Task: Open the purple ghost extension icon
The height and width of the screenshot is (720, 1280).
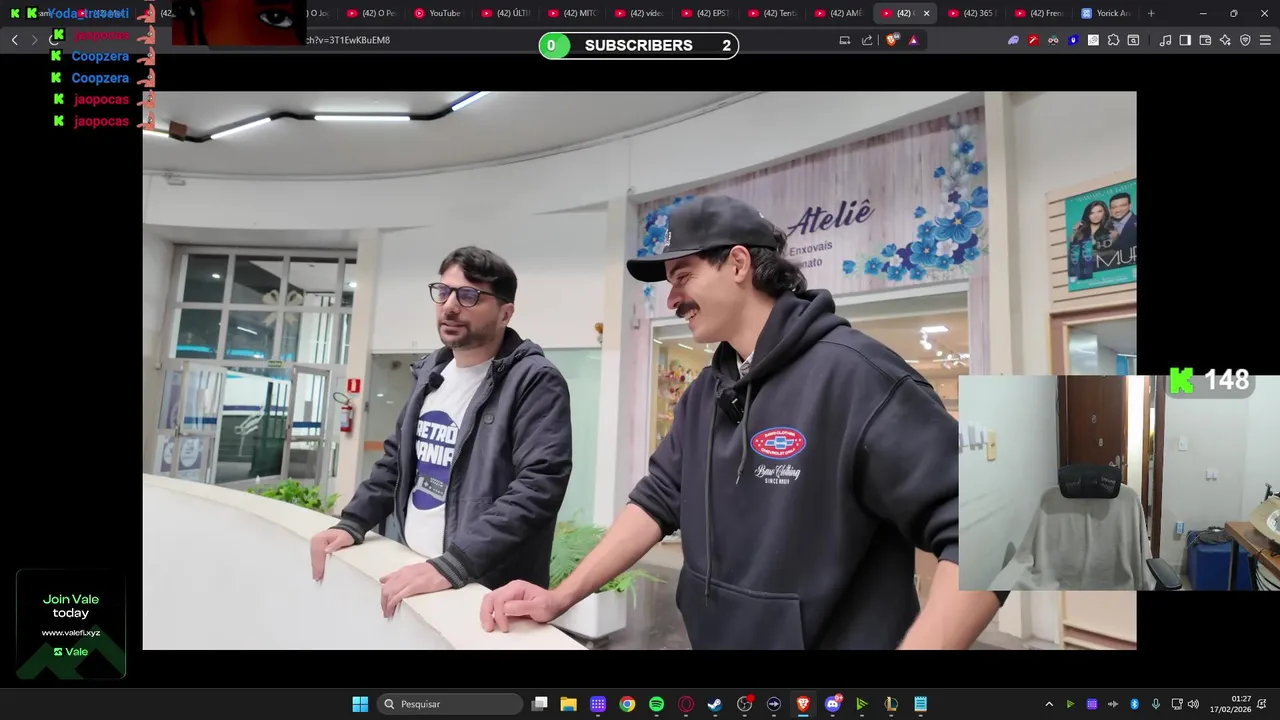Action: 1013,40
